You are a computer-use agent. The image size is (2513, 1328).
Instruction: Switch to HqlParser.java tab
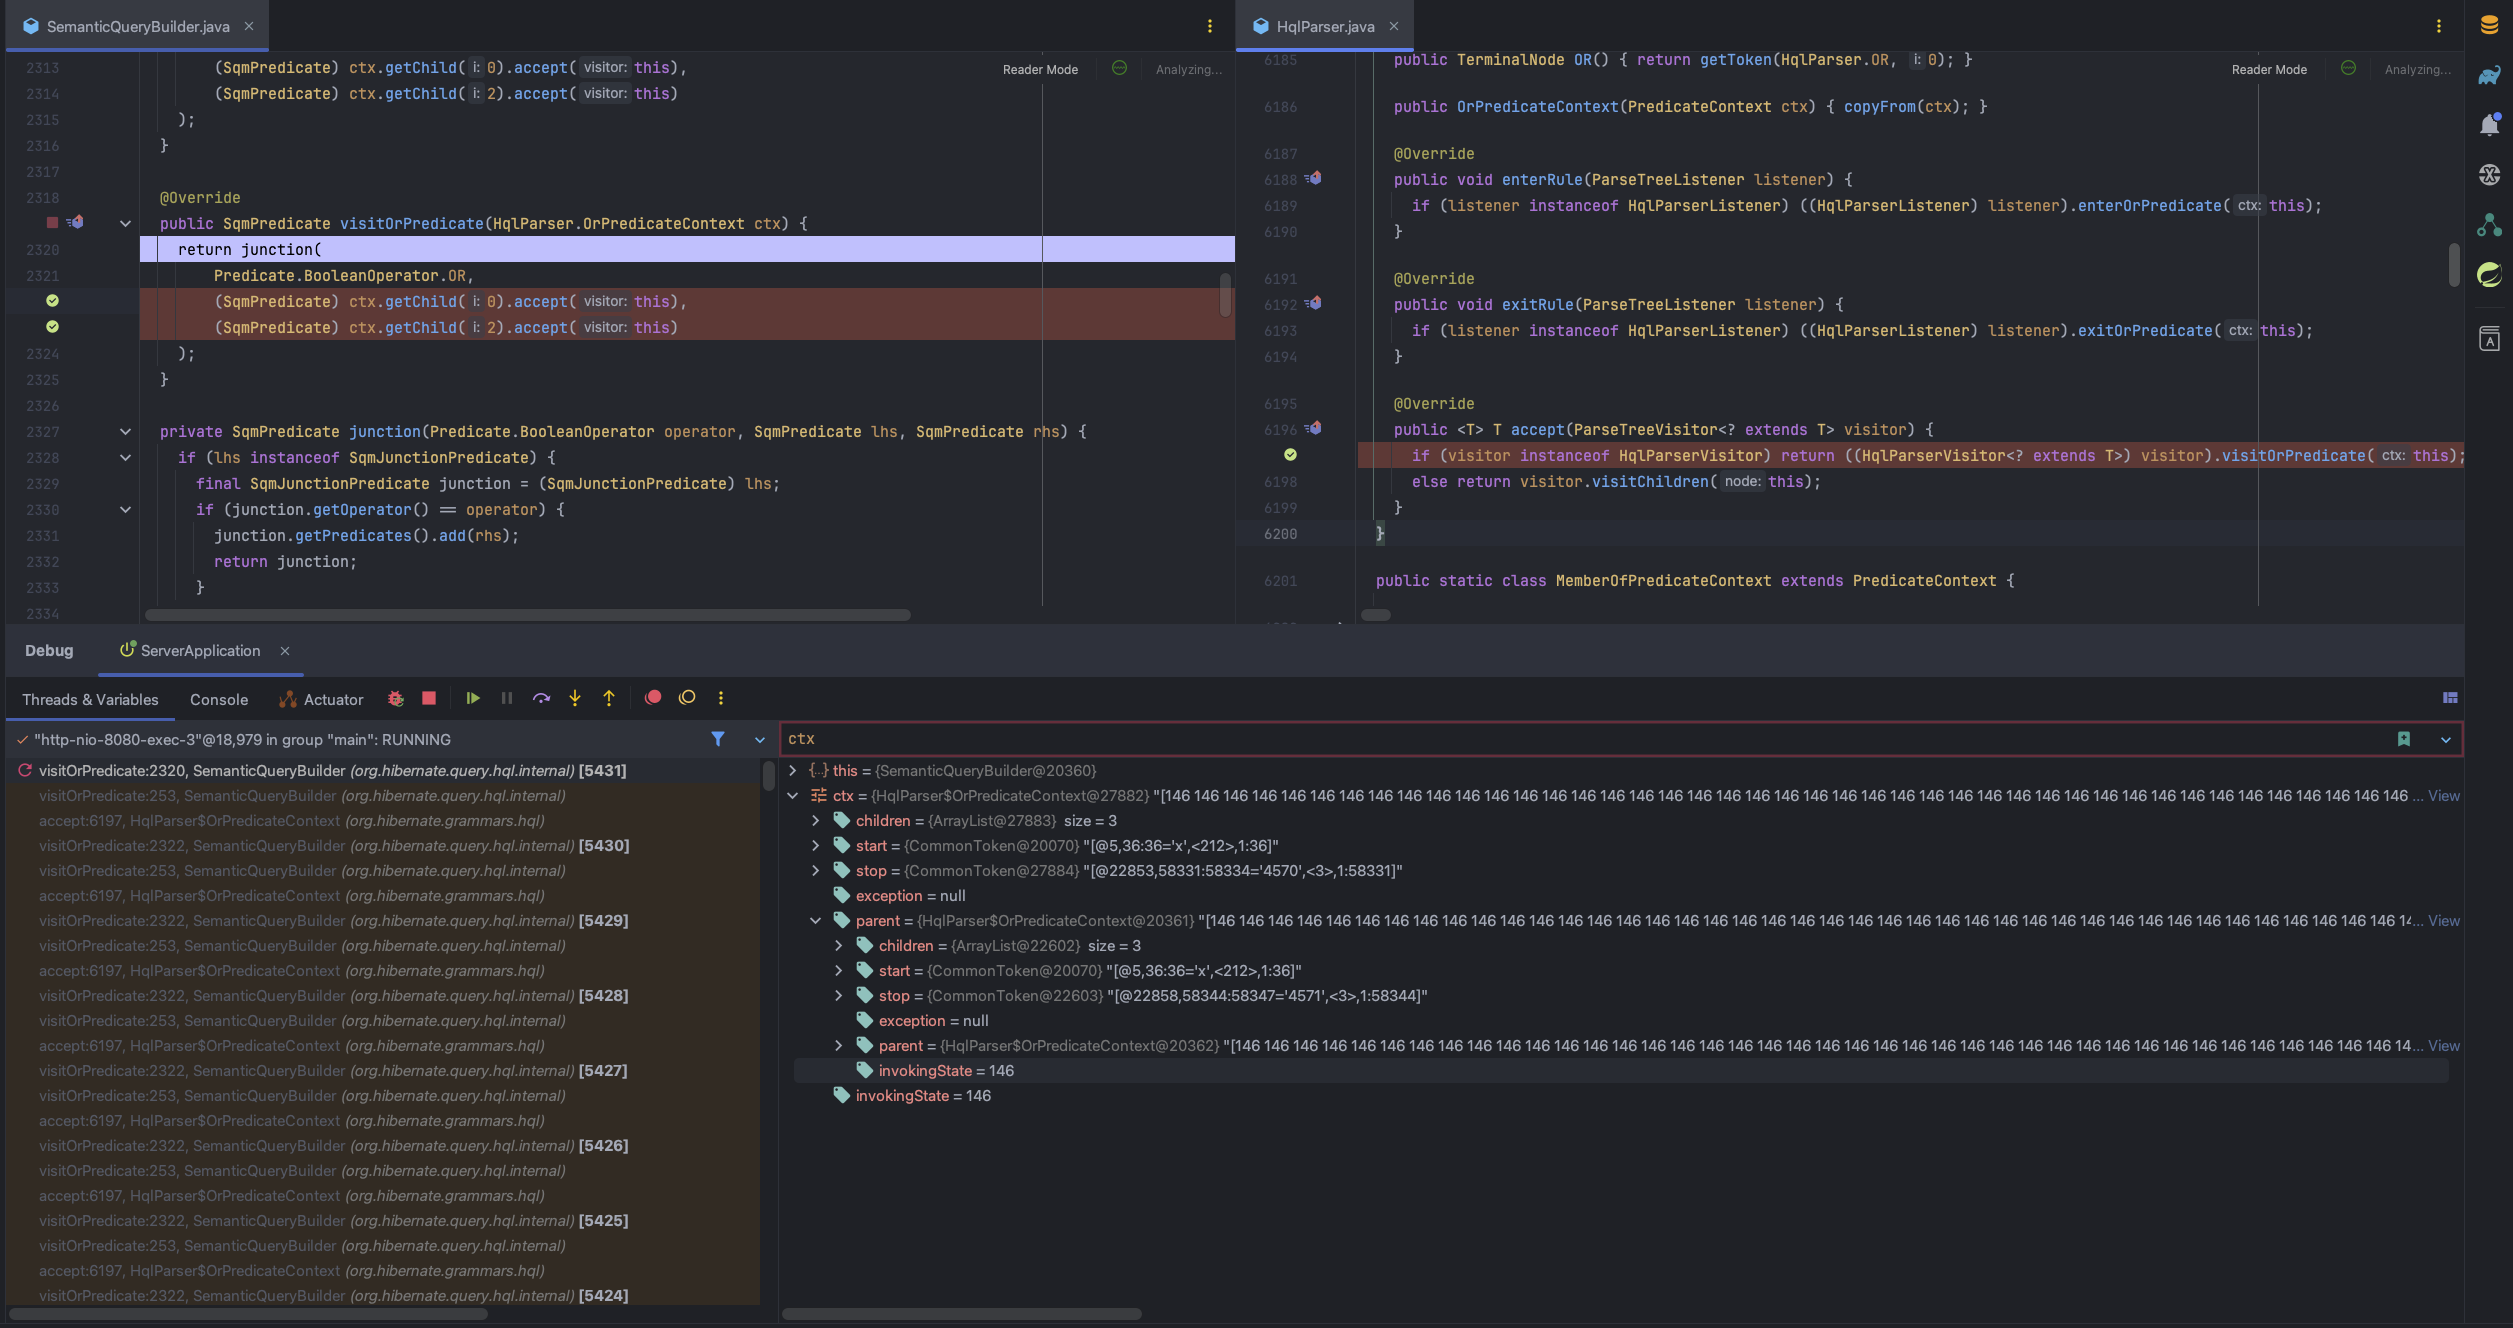[1325, 26]
